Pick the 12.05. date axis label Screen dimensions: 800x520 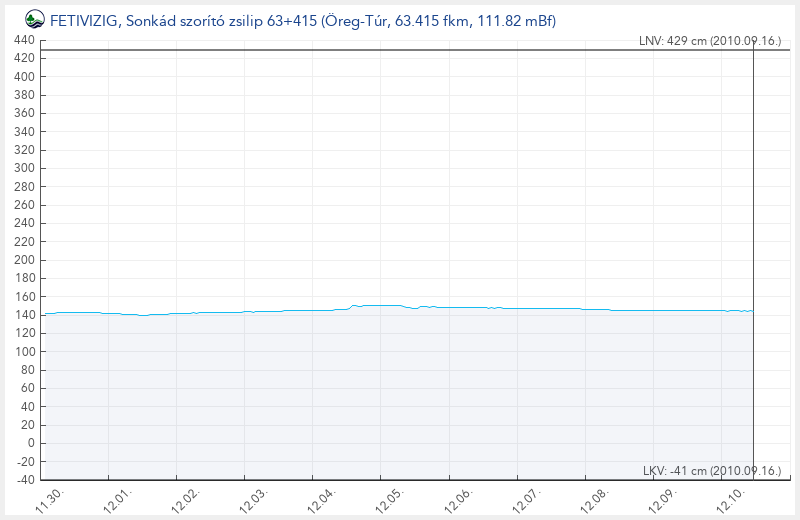[390, 499]
